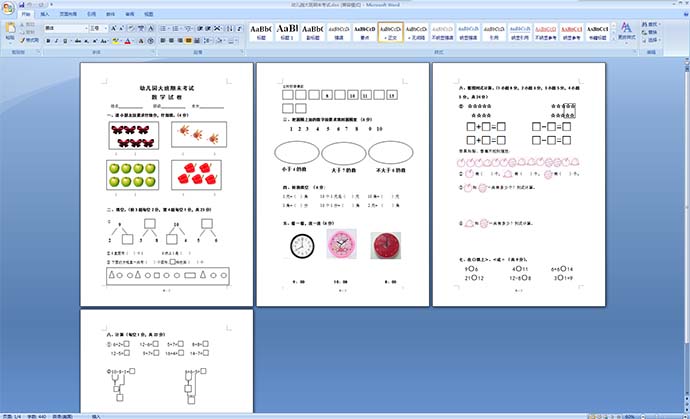Align text left
The height and width of the screenshot is (419, 690).
coord(162,41)
